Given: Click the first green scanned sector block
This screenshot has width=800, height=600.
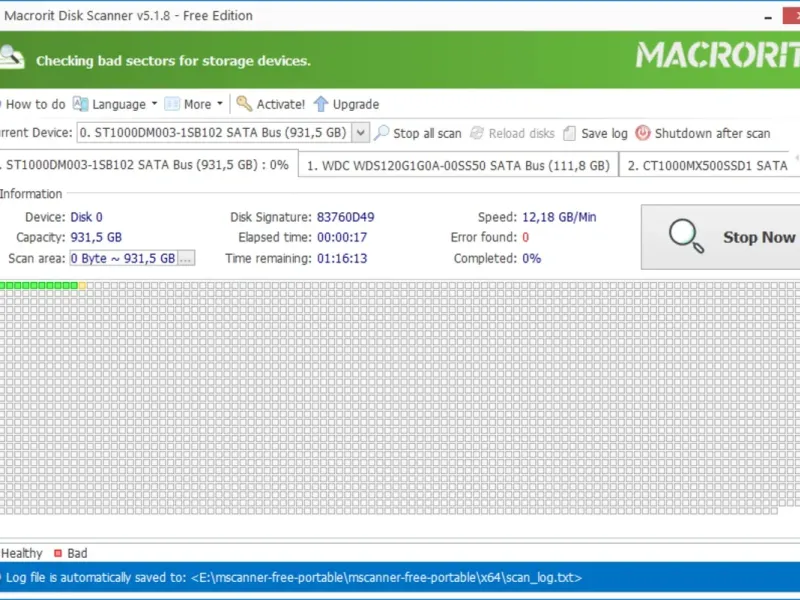Looking at the screenshot, I should coord(2,286).
